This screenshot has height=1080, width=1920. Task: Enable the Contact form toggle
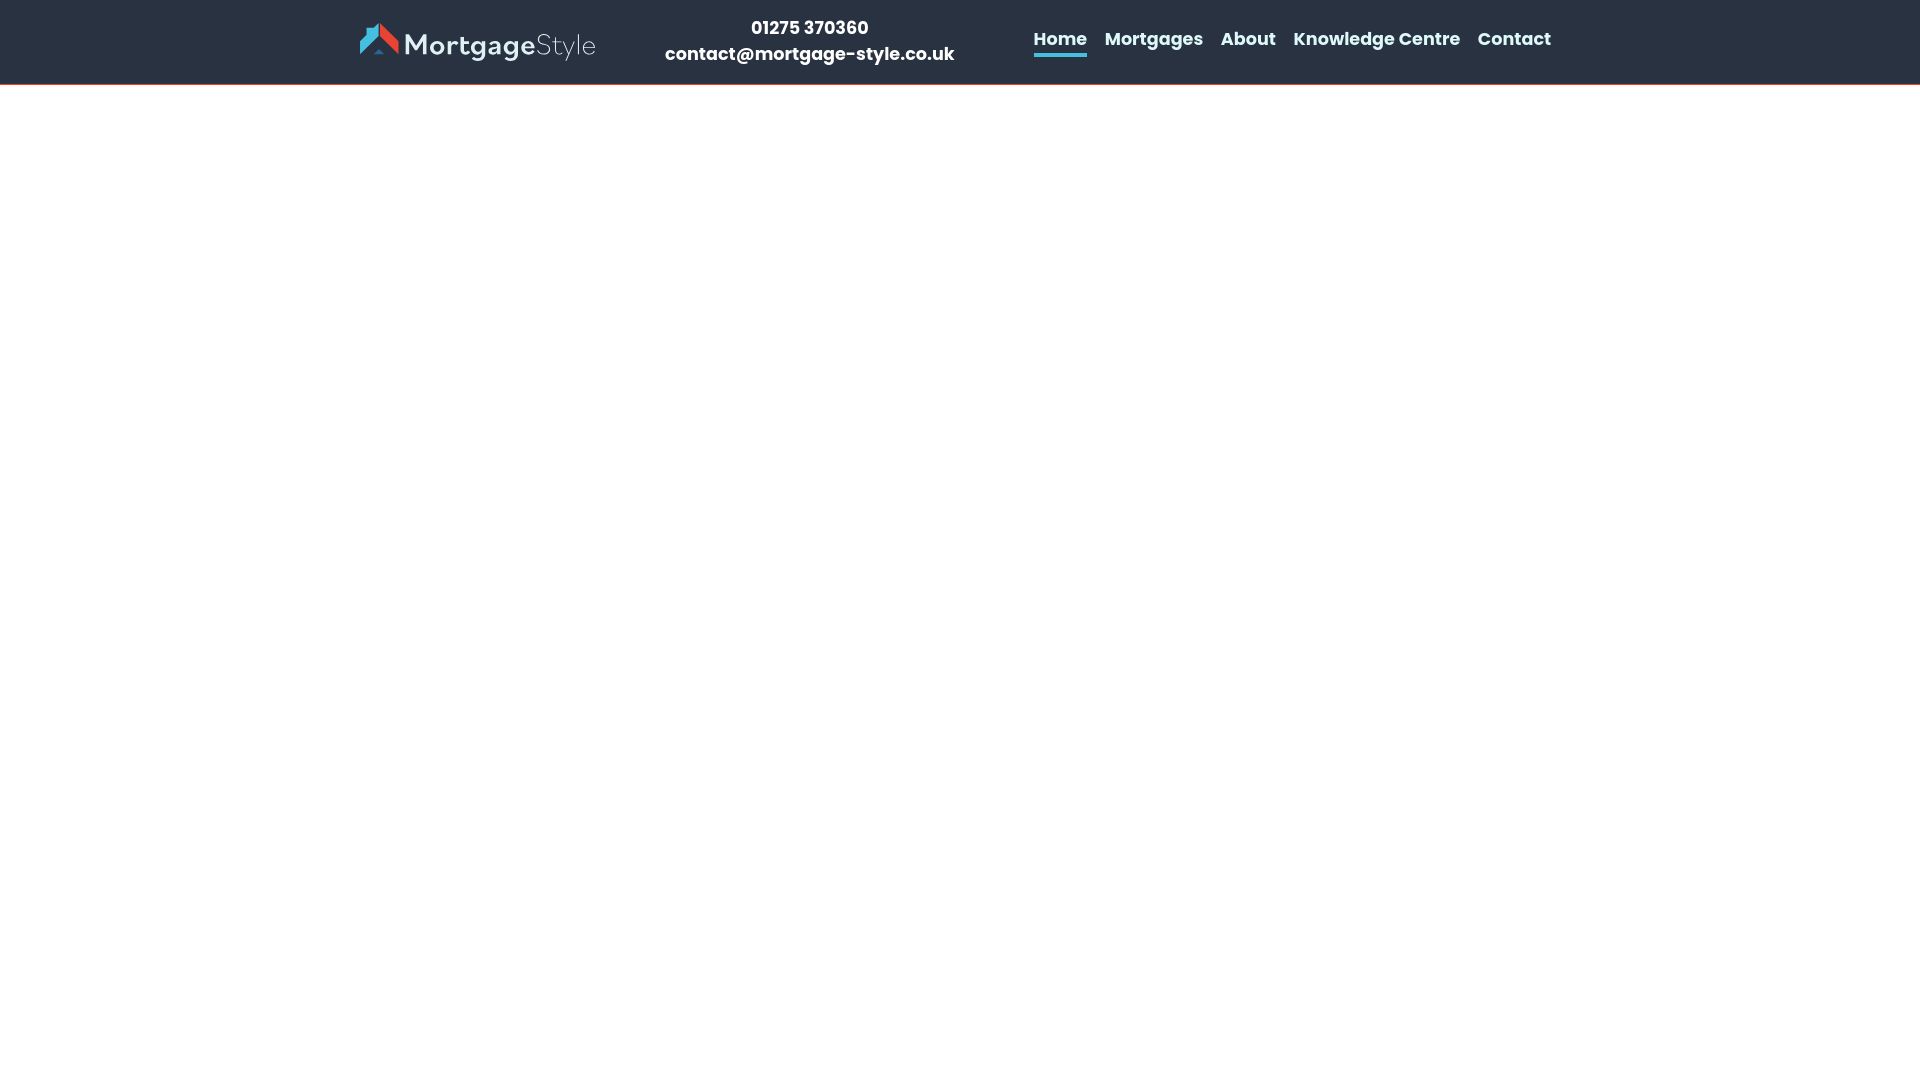click(1514, 38)
